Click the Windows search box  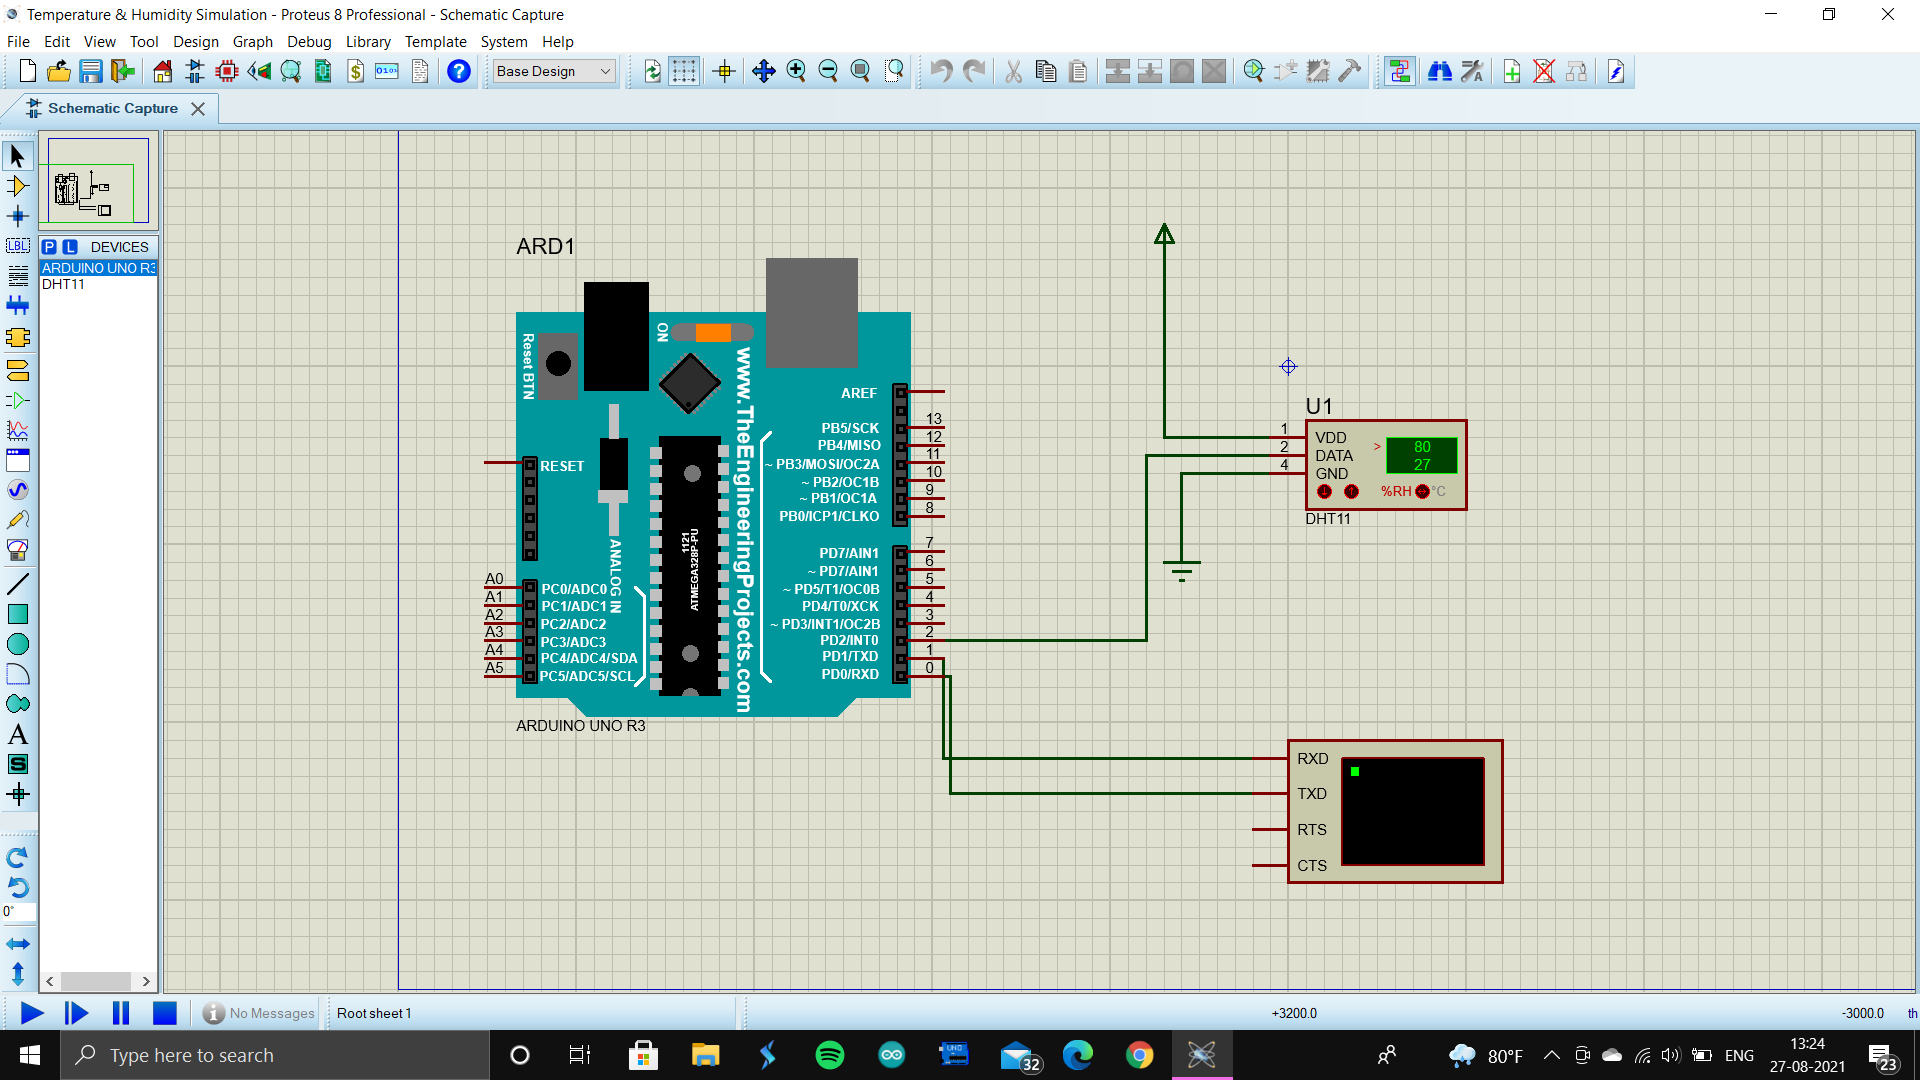point(275,1055)
